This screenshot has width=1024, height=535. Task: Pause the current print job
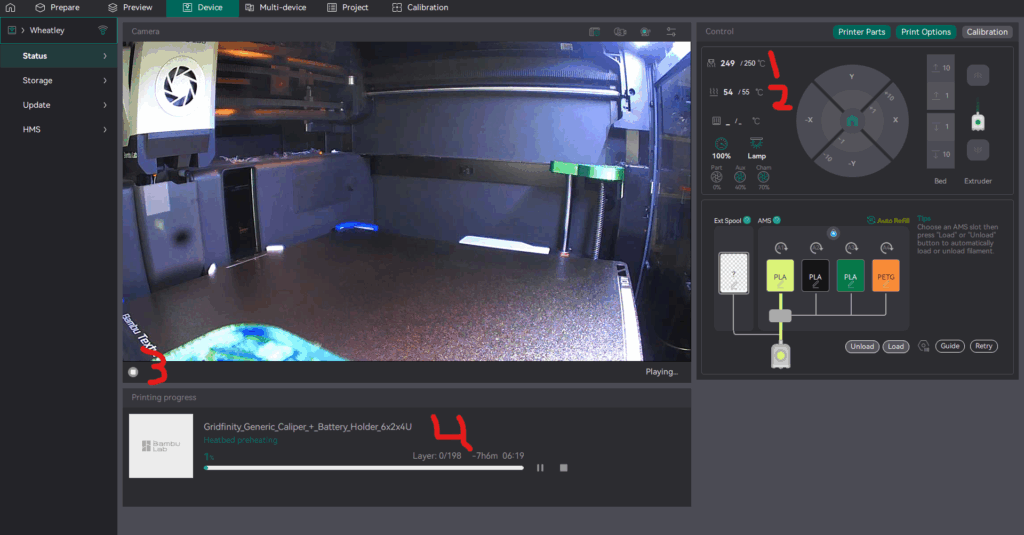[x=541, y=467]
